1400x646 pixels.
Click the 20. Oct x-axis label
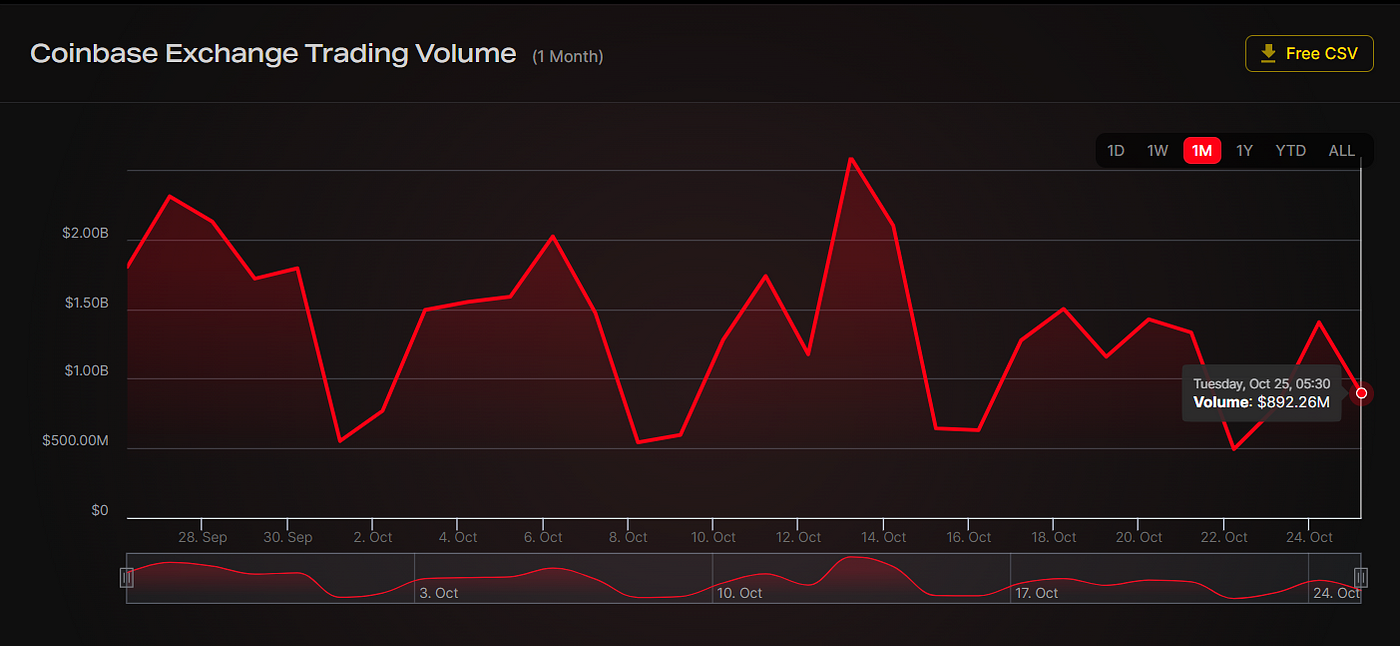[1137, 537]
